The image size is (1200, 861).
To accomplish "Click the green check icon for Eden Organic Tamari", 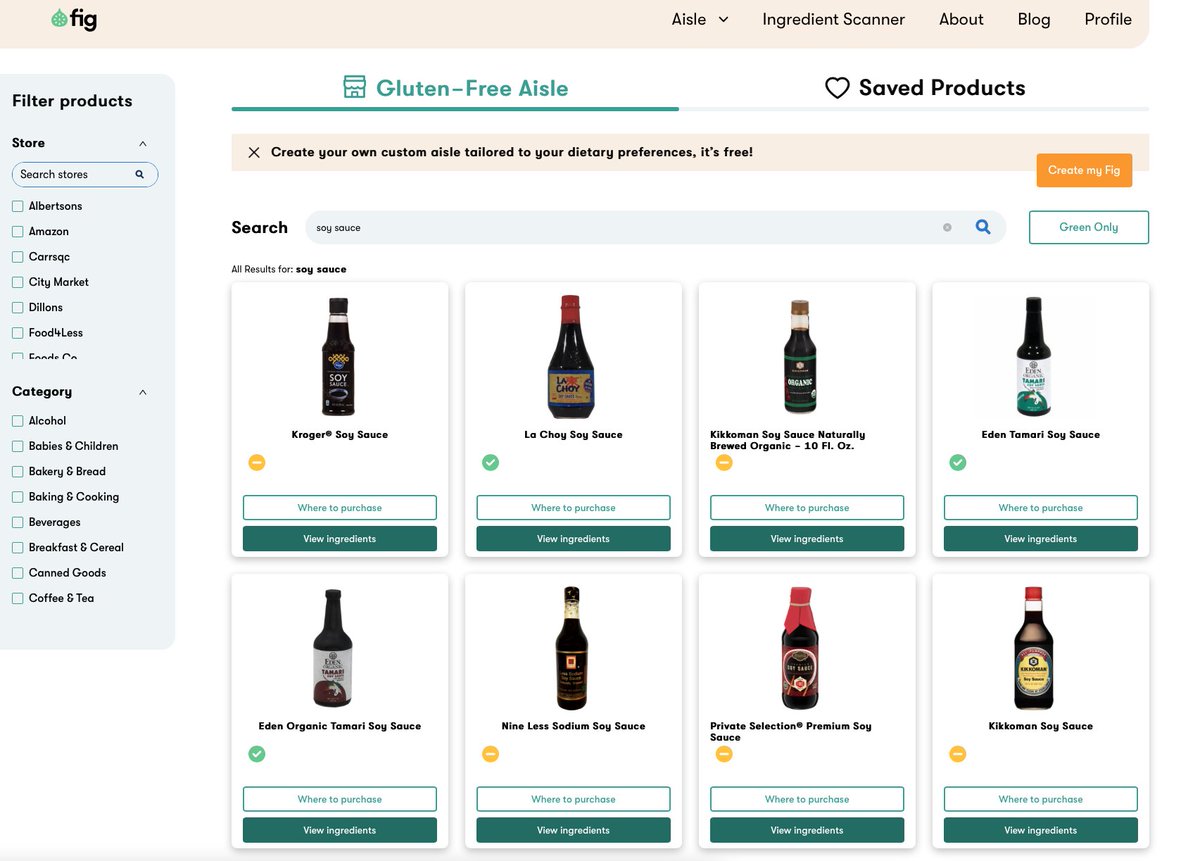I will click(257, 753).
